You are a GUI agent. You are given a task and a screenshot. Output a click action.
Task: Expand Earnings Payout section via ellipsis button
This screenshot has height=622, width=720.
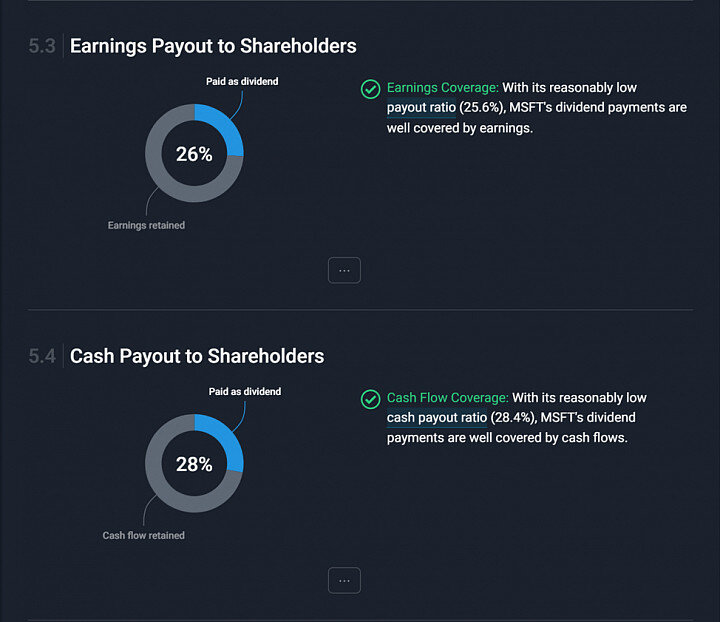pyautogui.click(x=344, y=270)
